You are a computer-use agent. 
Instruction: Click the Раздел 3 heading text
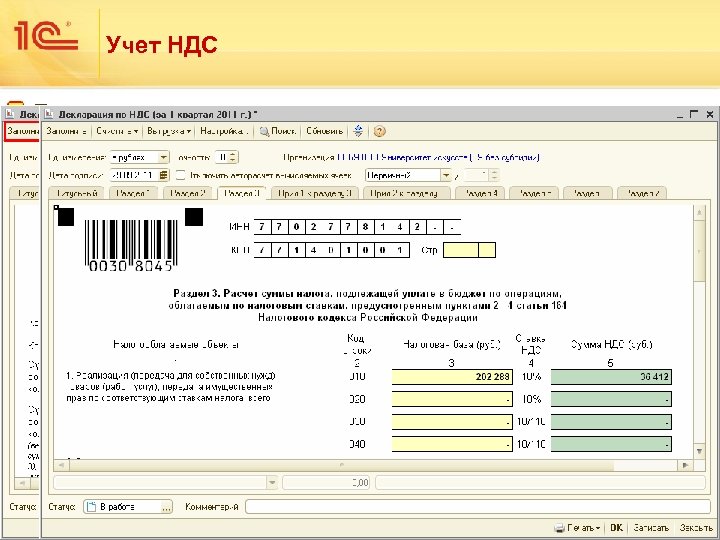(x=367, y=305)
